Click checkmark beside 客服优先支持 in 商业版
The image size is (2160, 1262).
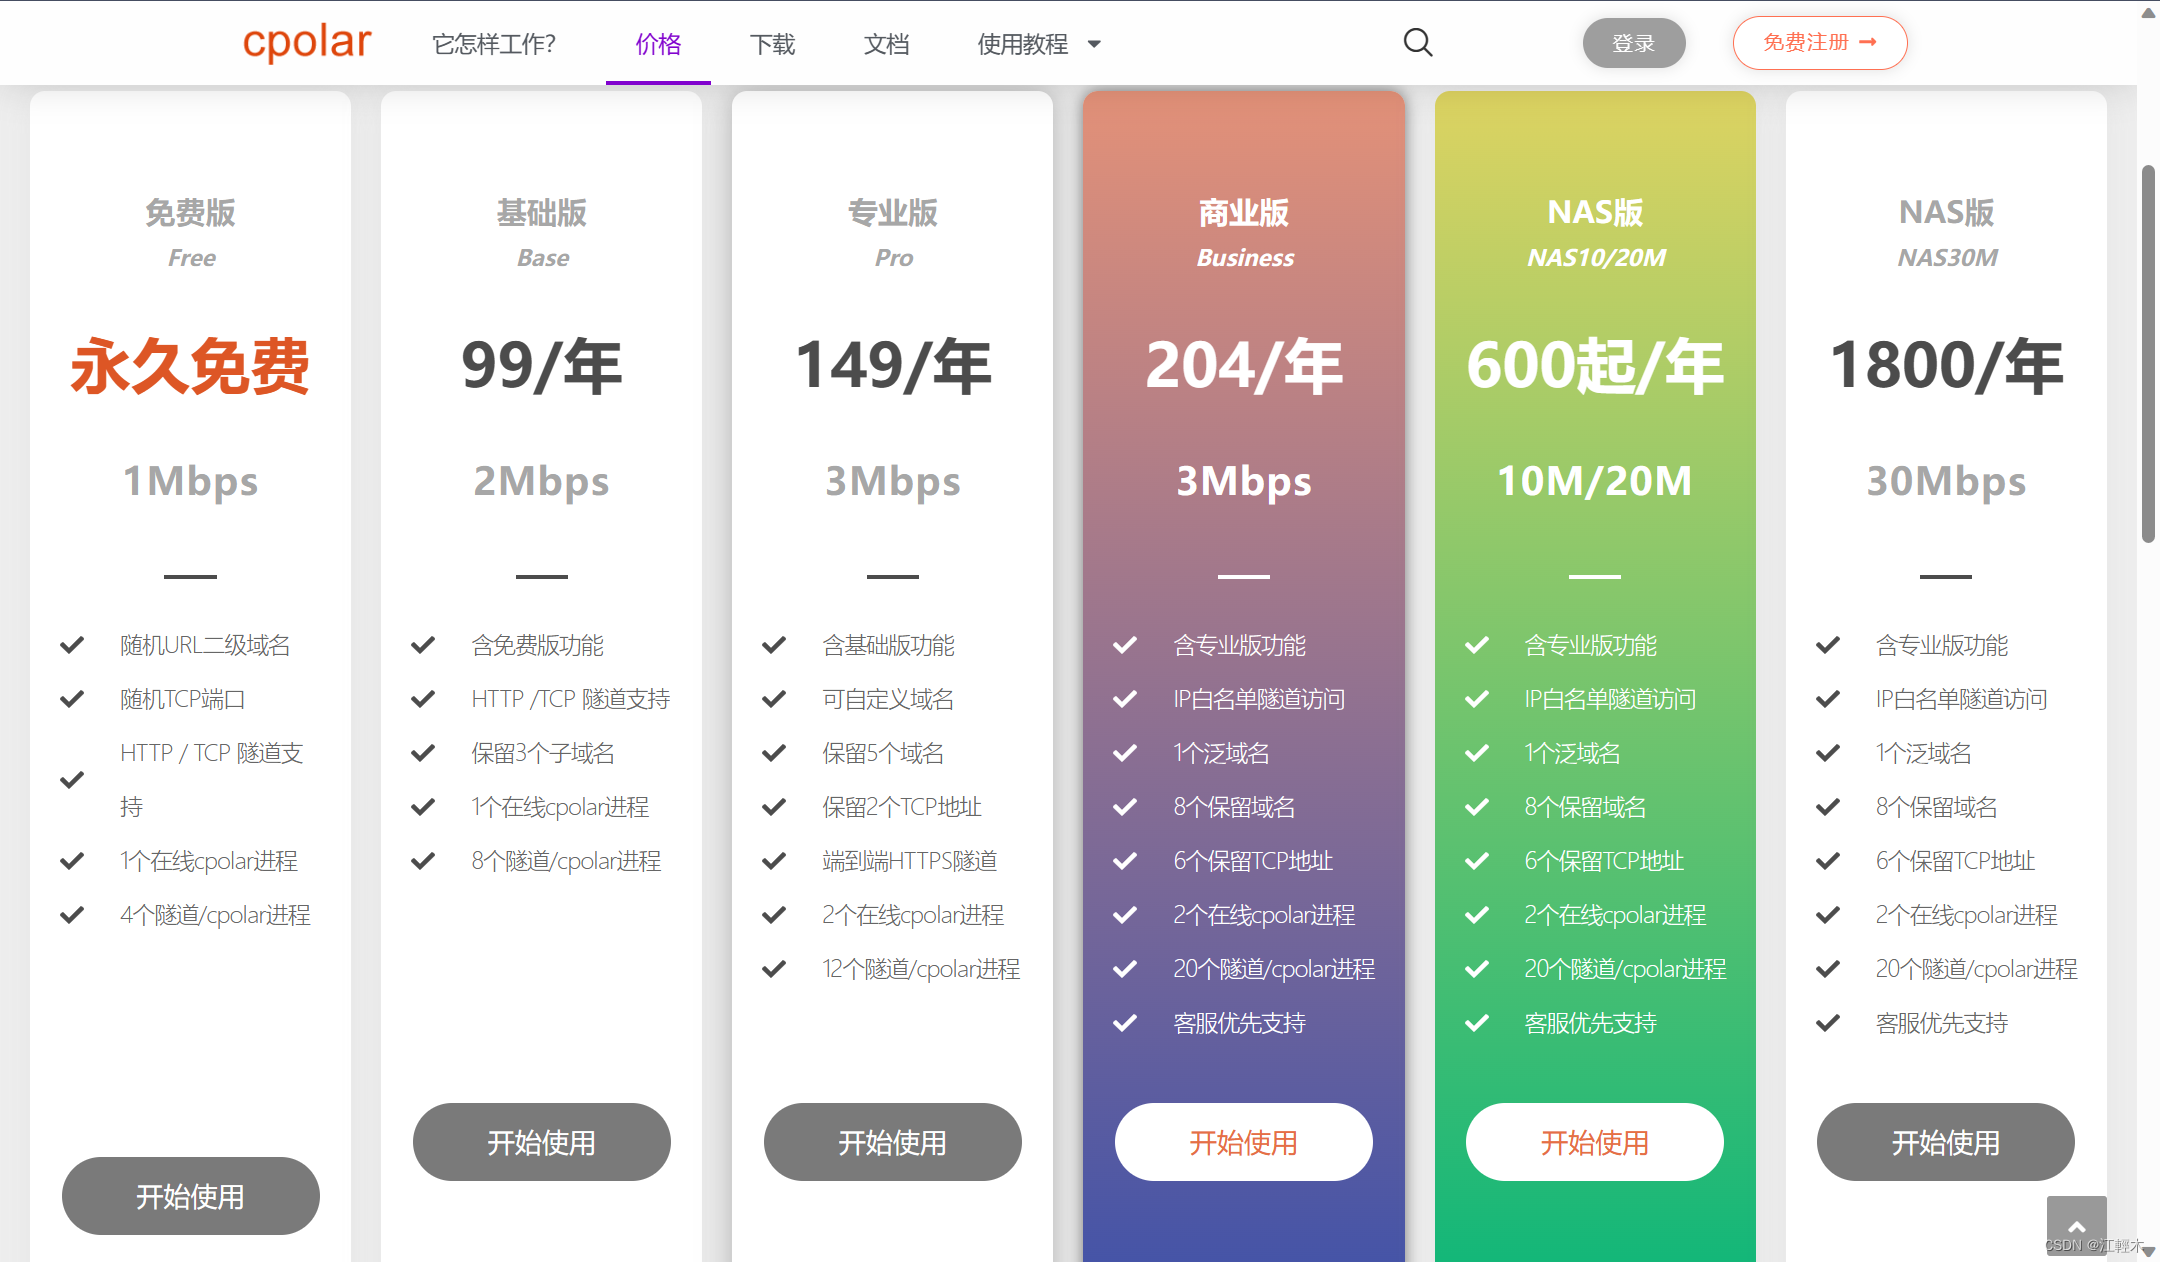click(1125, 1023)
